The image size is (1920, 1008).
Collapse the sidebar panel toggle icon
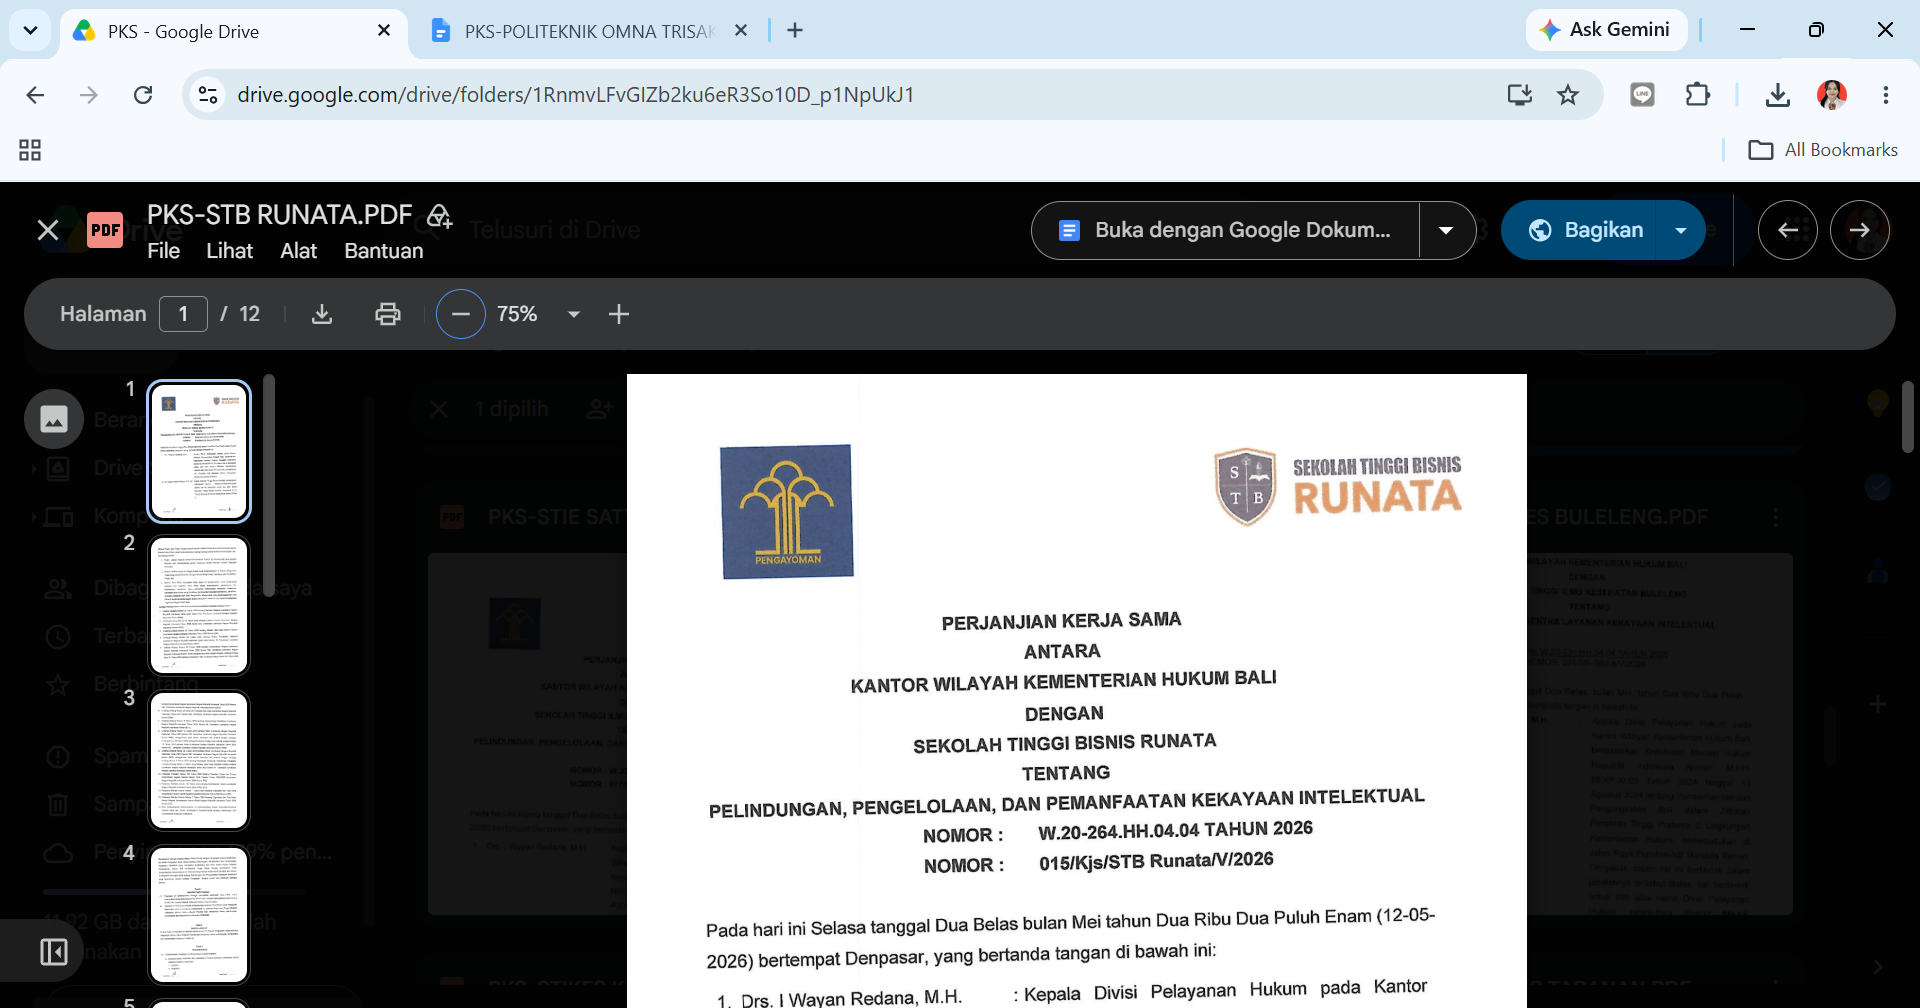(x=54, y=951)
